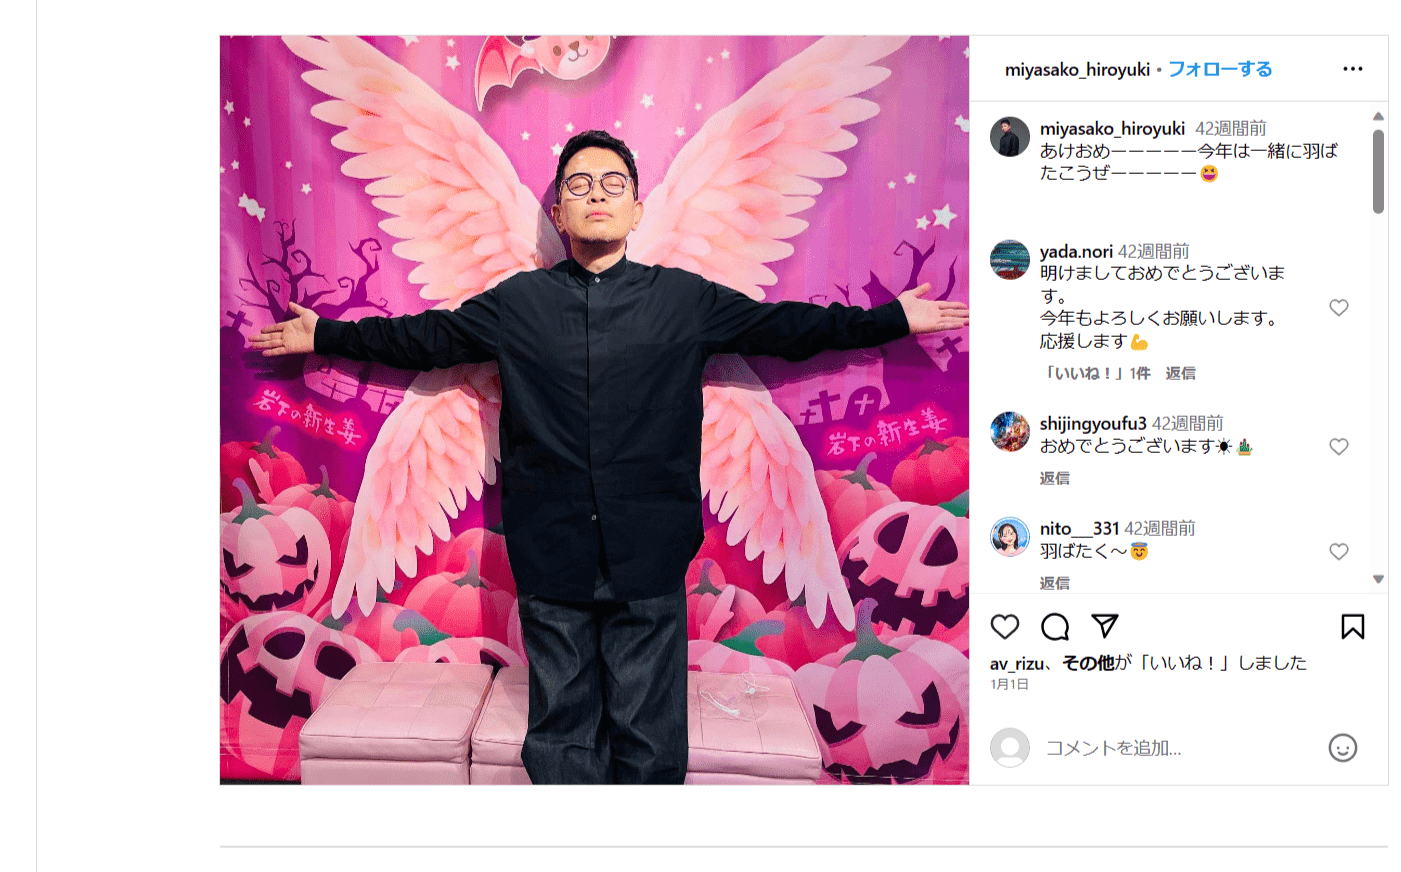Save post with the bookmark icon

(x=1353, y=627)
